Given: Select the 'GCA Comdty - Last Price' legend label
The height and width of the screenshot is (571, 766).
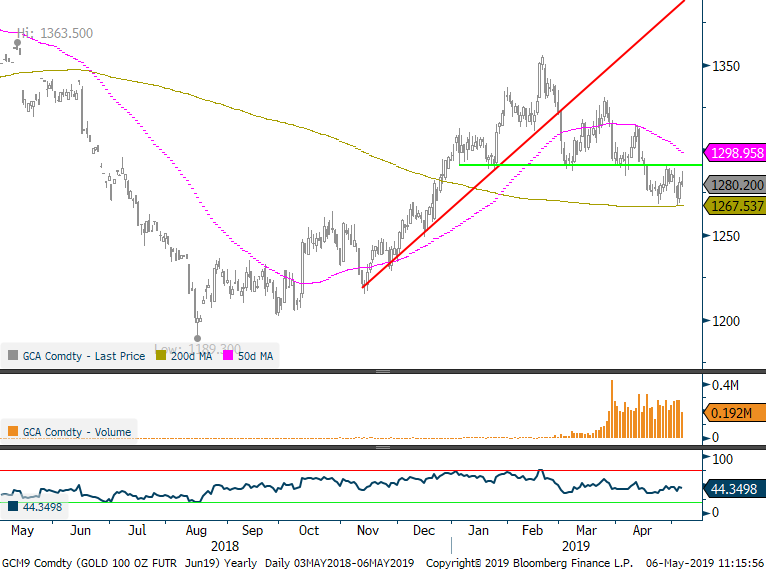Looking at the screenshot, I should coord(84,356).
